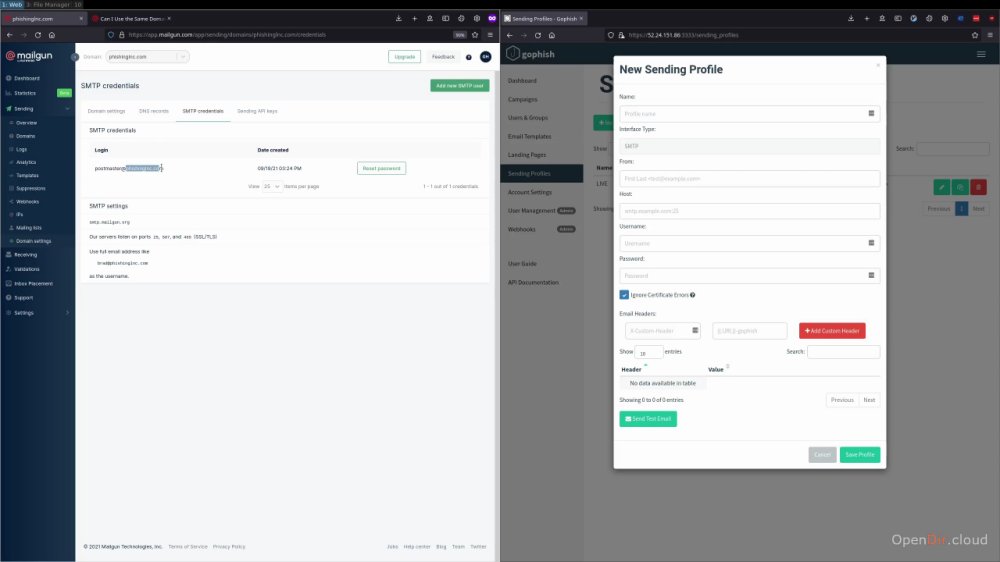Screen dimensions: 1000x562
Task: Select the phishinginc.com browser tab
Action: coord(43,18)
